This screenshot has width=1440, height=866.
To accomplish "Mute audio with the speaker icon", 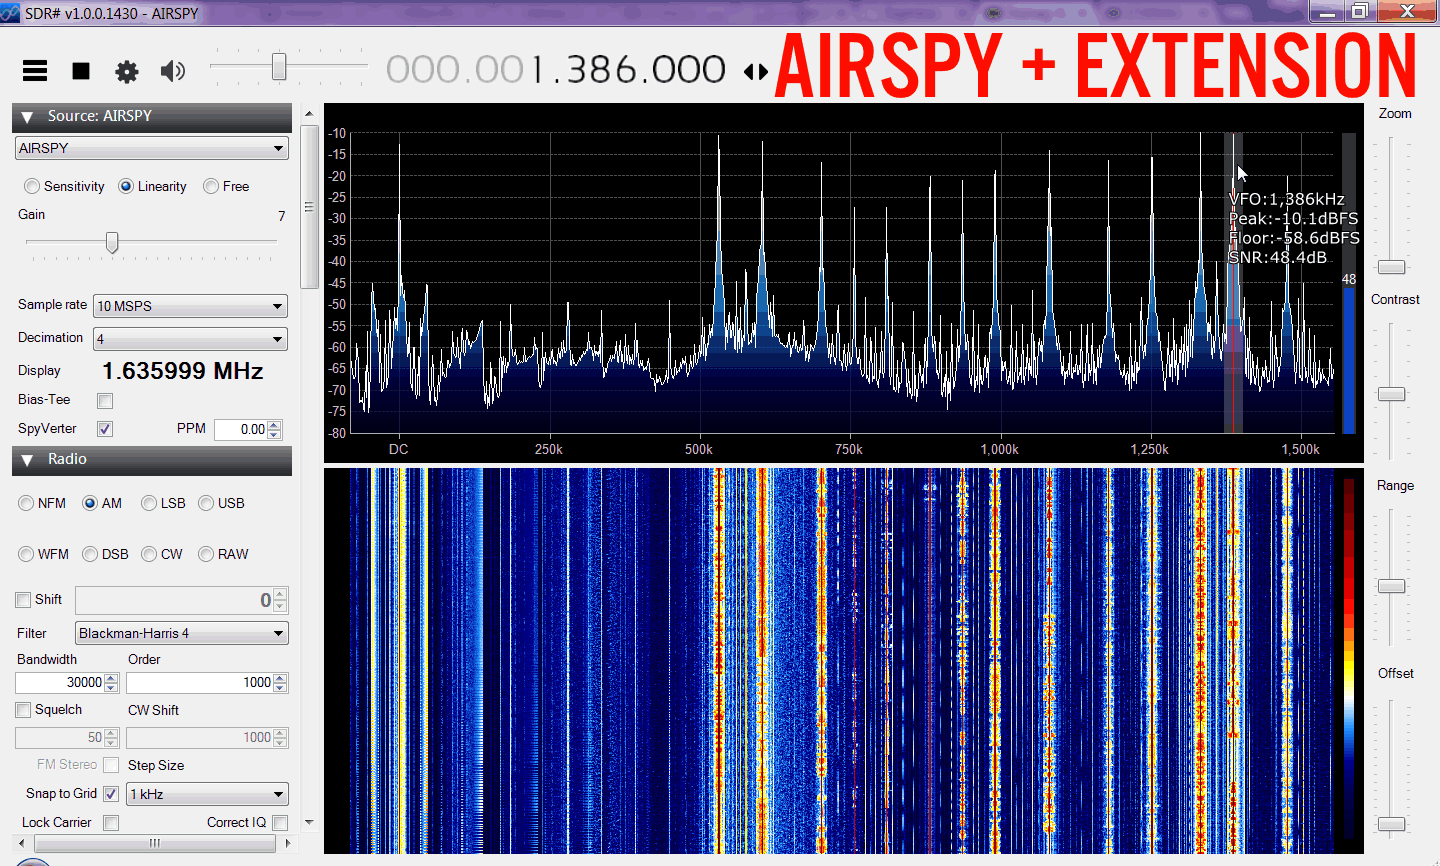I will point(173,70).
